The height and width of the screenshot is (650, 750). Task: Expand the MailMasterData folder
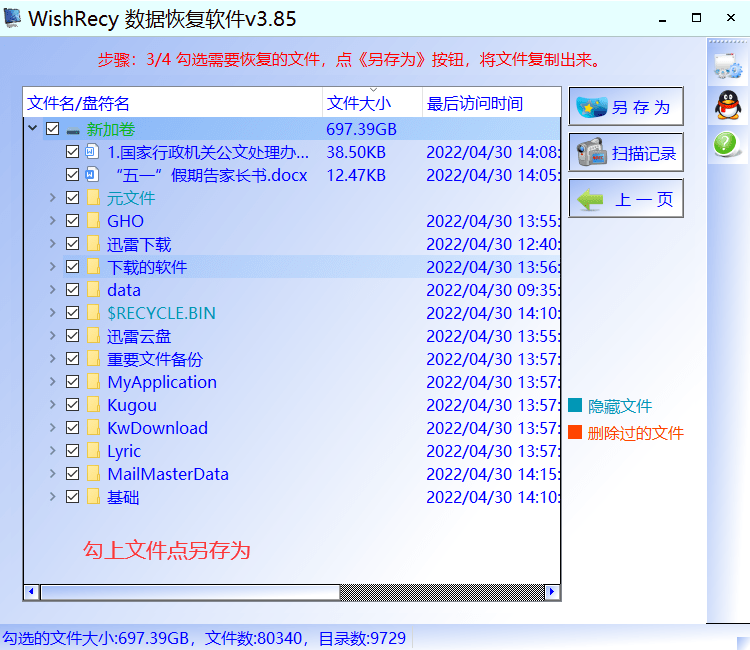tap(52, 474)
